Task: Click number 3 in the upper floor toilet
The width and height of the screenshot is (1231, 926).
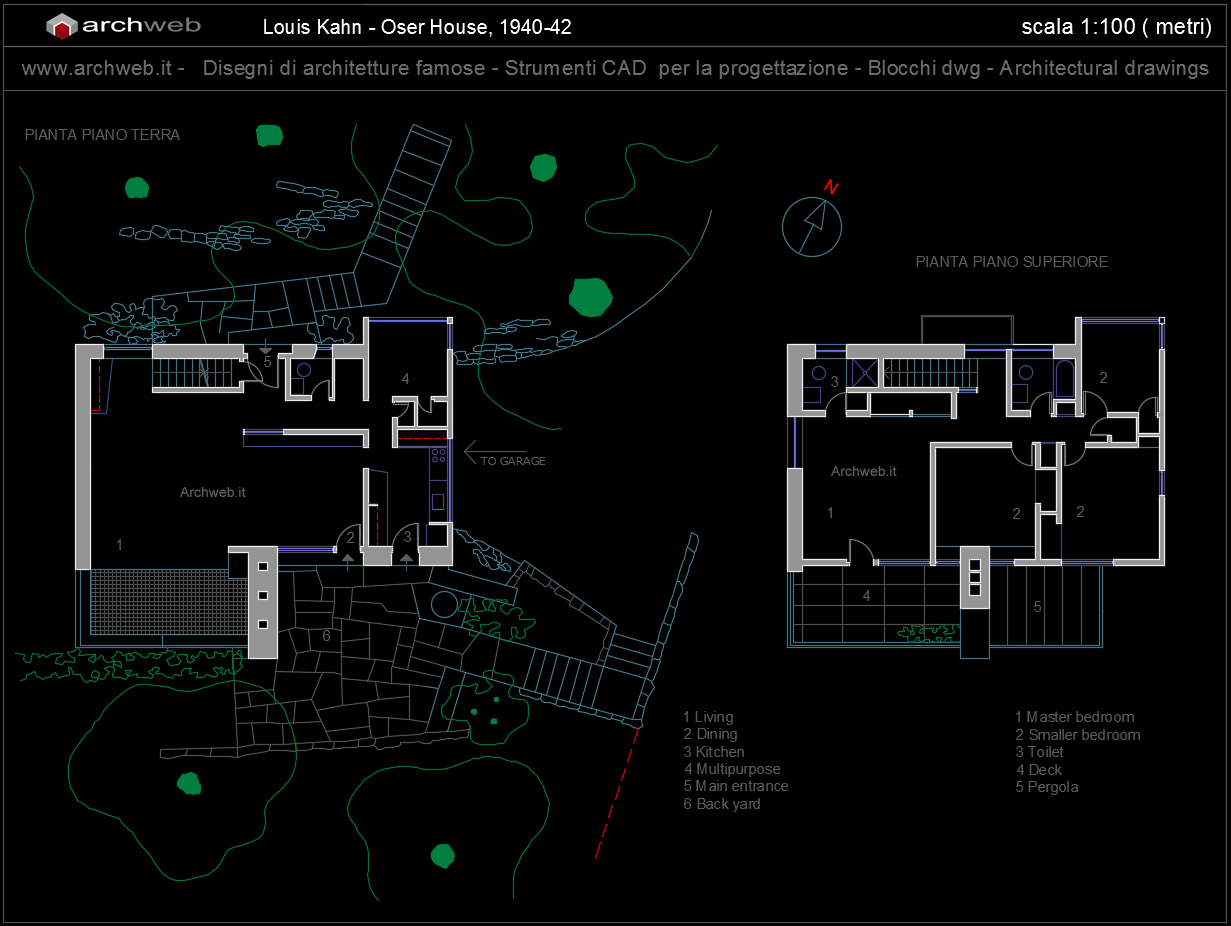Action: point(834,381)
